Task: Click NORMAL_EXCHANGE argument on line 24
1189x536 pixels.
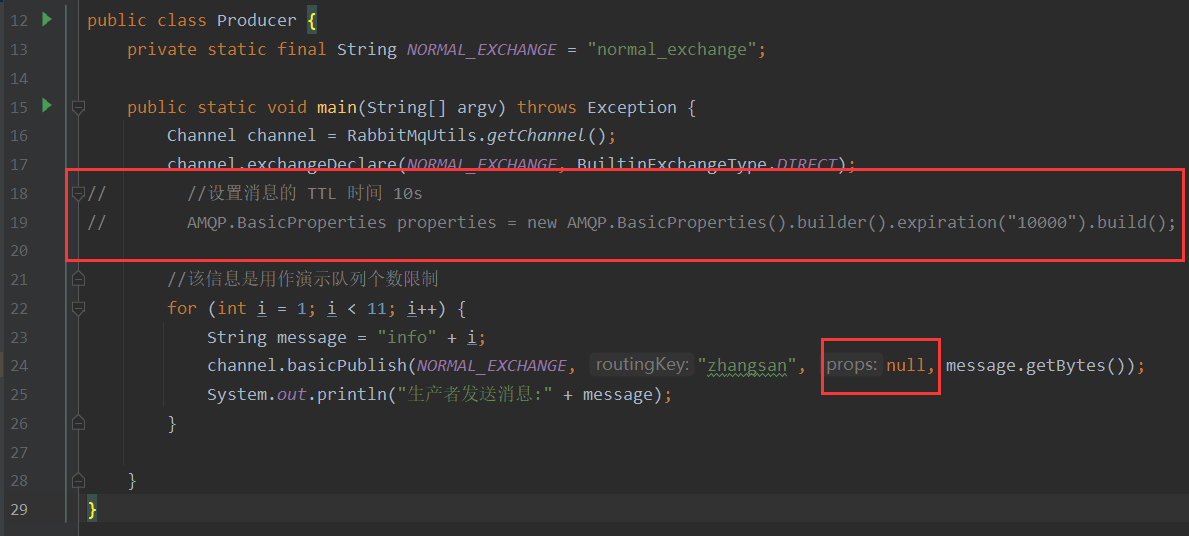Action: coord(491,366)
